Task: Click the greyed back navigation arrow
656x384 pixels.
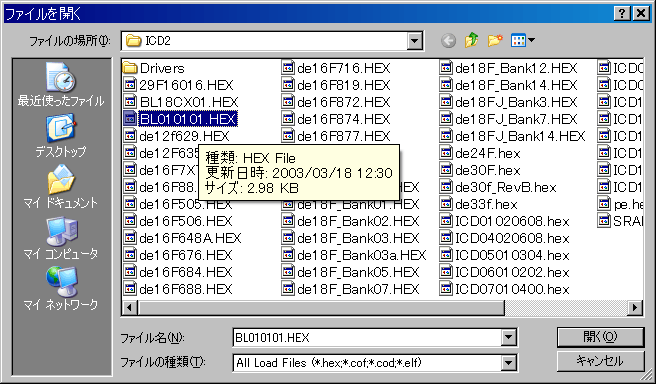Action: 448,41
